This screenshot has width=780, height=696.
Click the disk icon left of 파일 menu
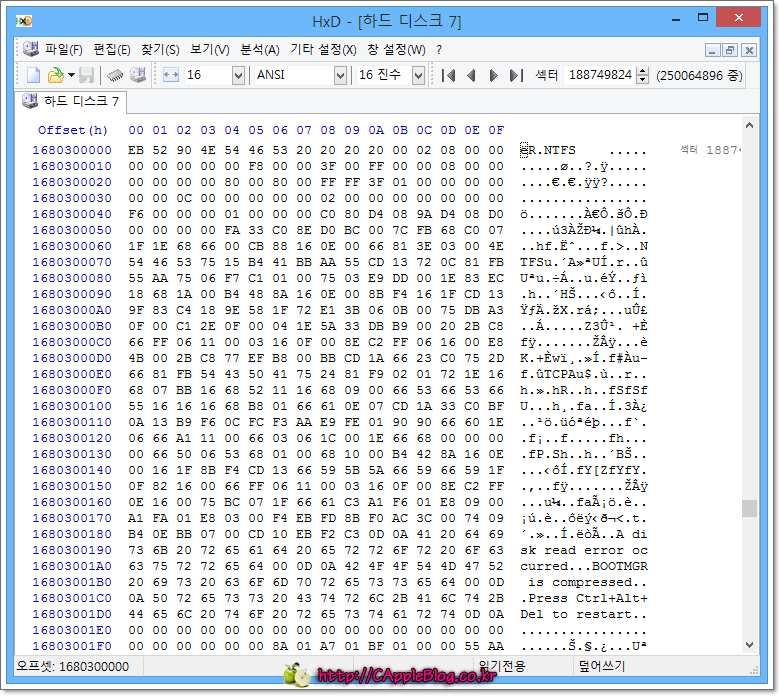point(31,49)
